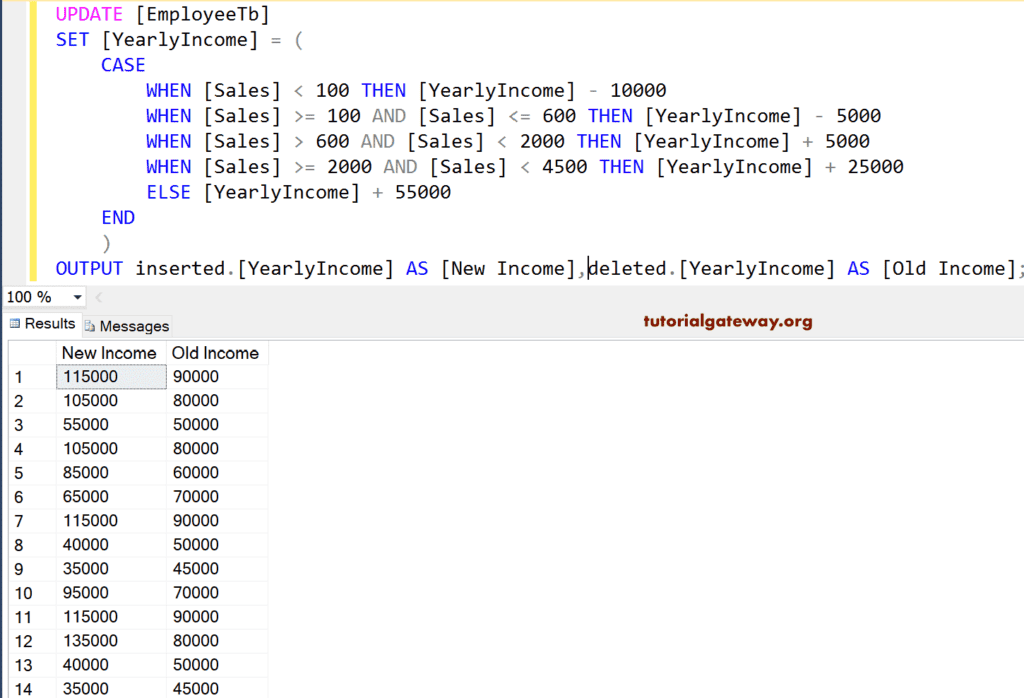Click the CASE keyword in the query
The image size is (1024, 698).
click(x=123, y=65)
